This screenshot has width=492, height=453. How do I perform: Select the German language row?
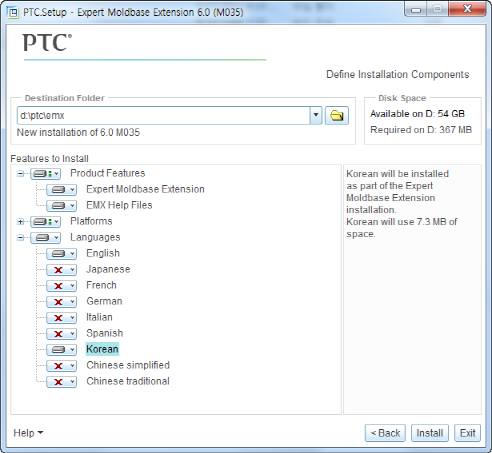[x=104, y=301]
